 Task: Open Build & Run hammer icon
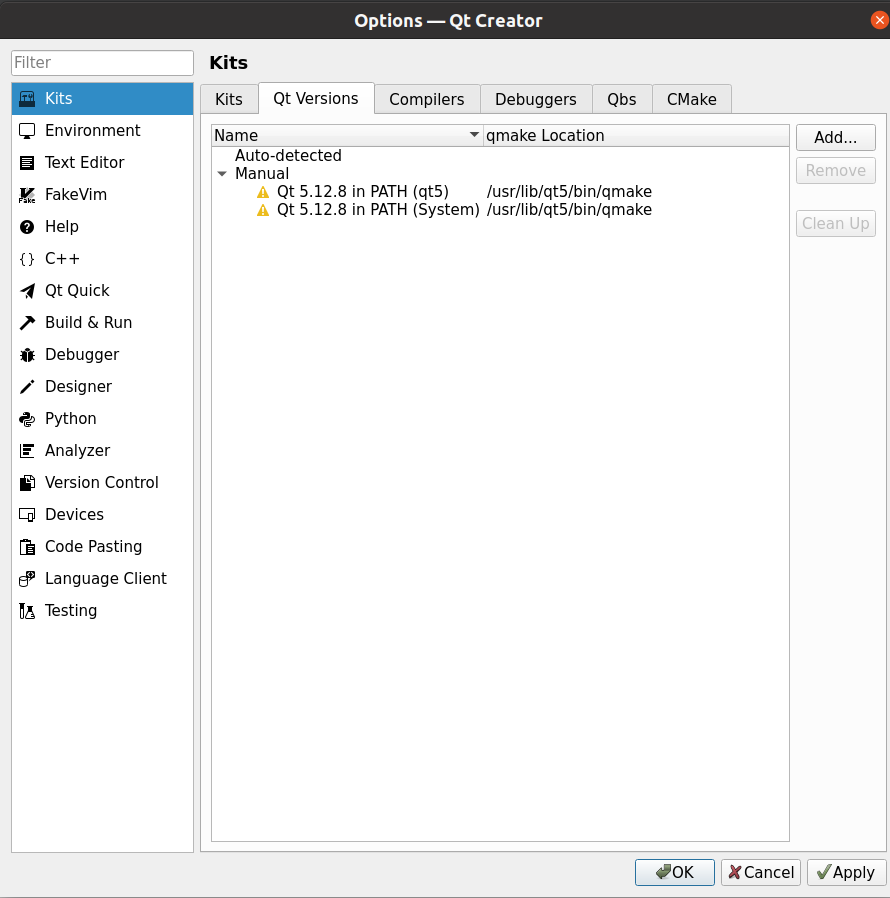(x=27, y=322)
